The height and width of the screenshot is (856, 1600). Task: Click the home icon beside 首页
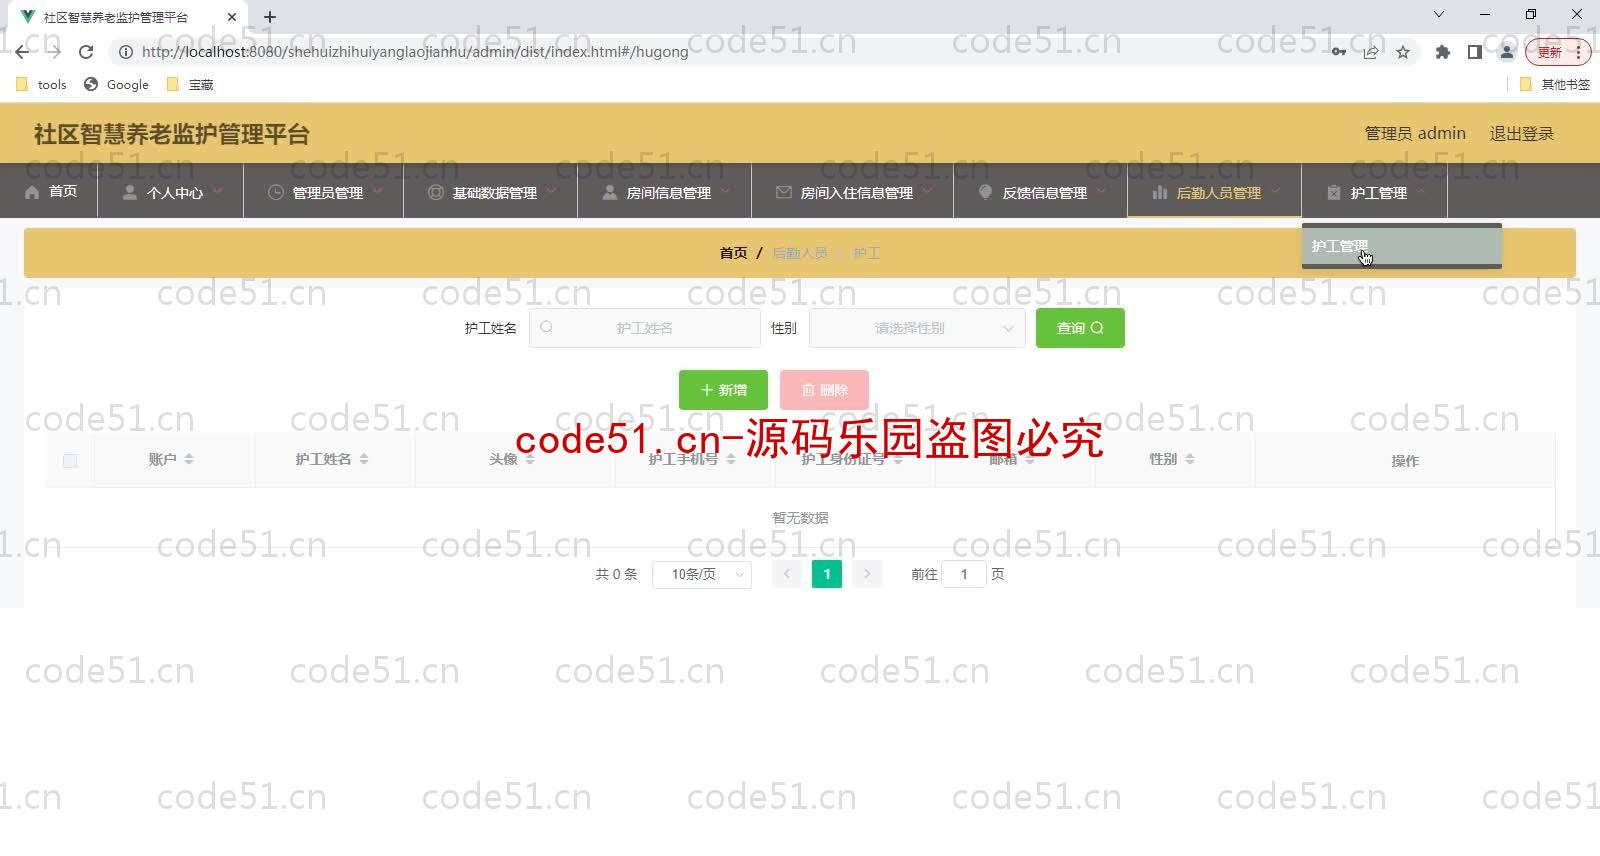32,192
